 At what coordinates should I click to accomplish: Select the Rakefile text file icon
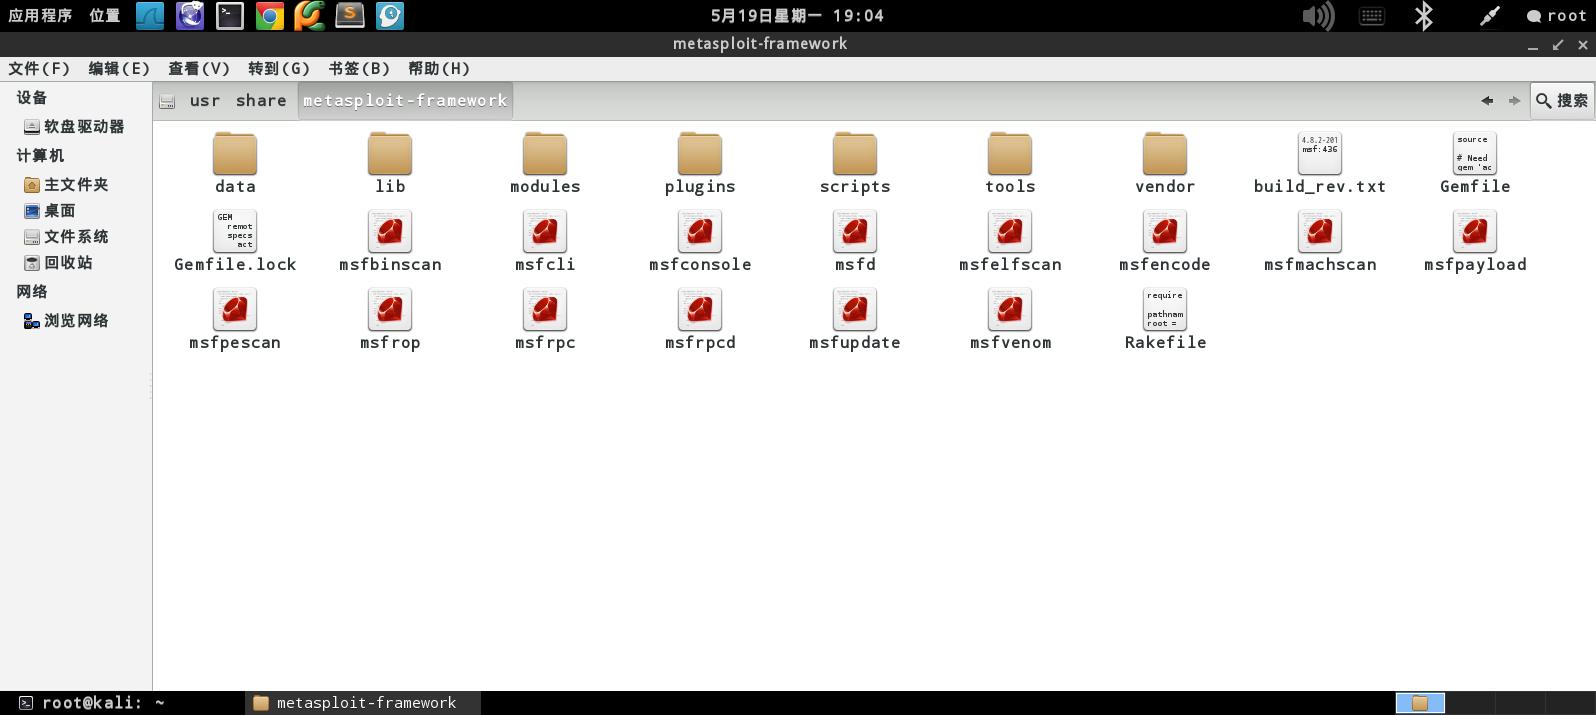[x=1165, y=309]
